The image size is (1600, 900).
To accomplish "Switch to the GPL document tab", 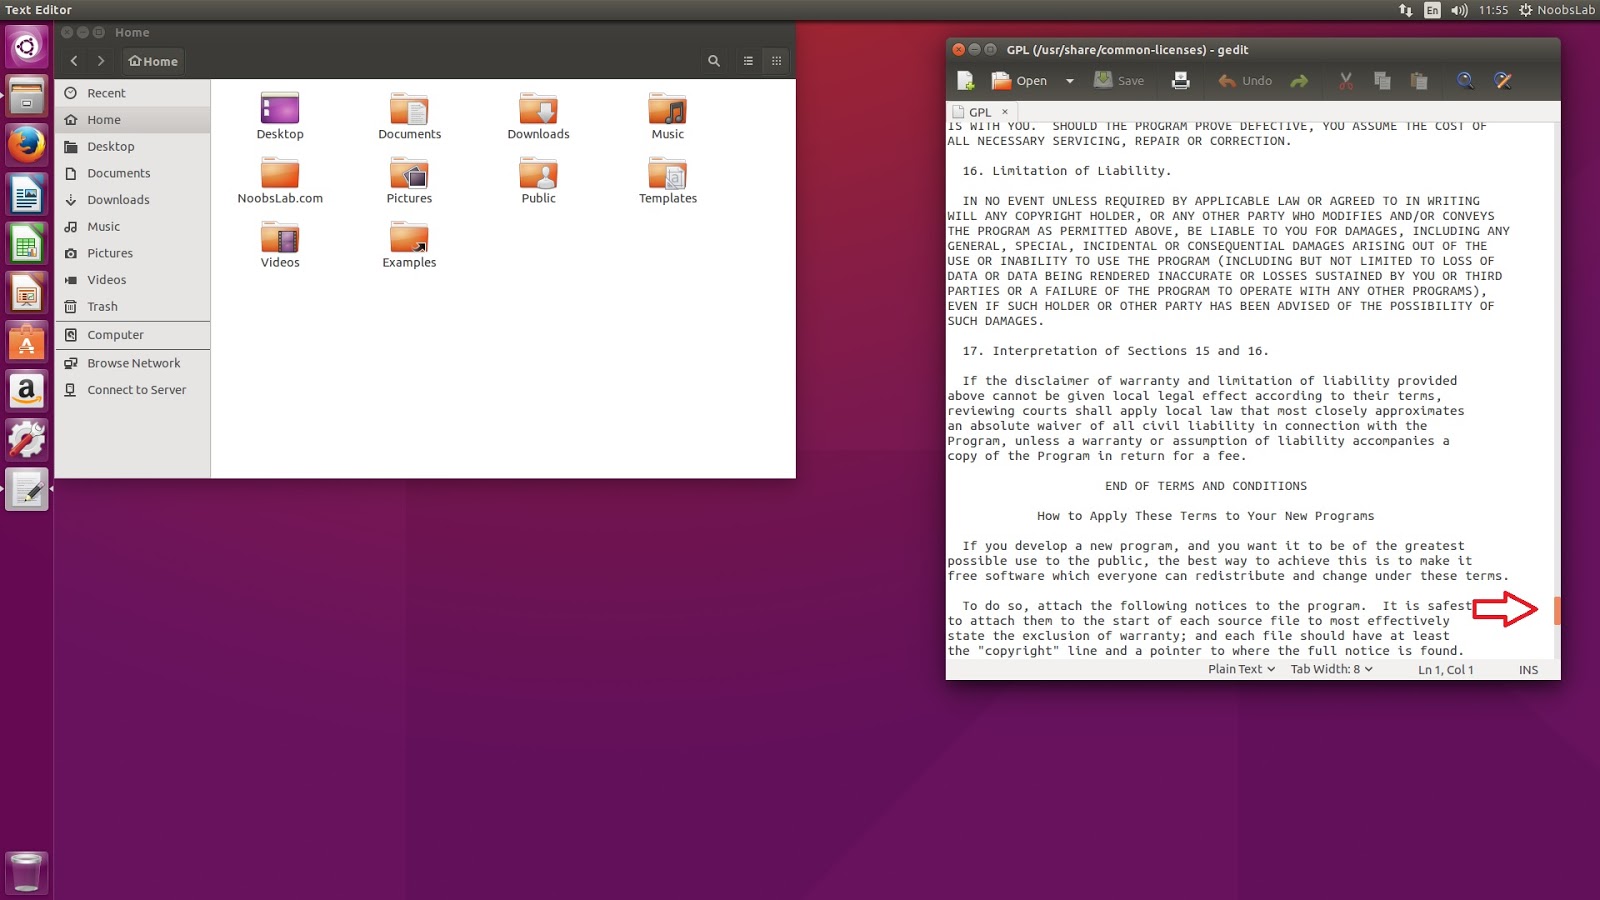I will [x=978, y=112].
